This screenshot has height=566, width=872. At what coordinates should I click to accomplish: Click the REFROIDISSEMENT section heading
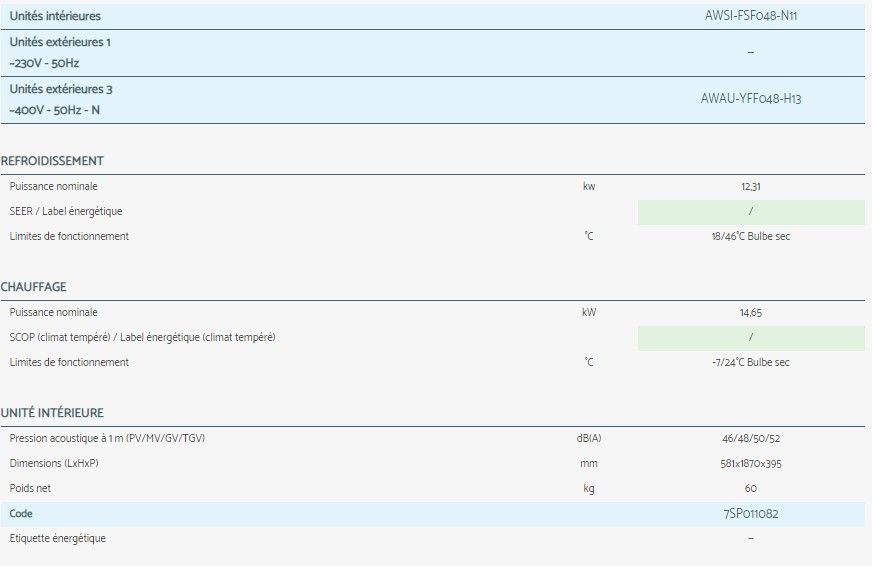click(52, 161)
